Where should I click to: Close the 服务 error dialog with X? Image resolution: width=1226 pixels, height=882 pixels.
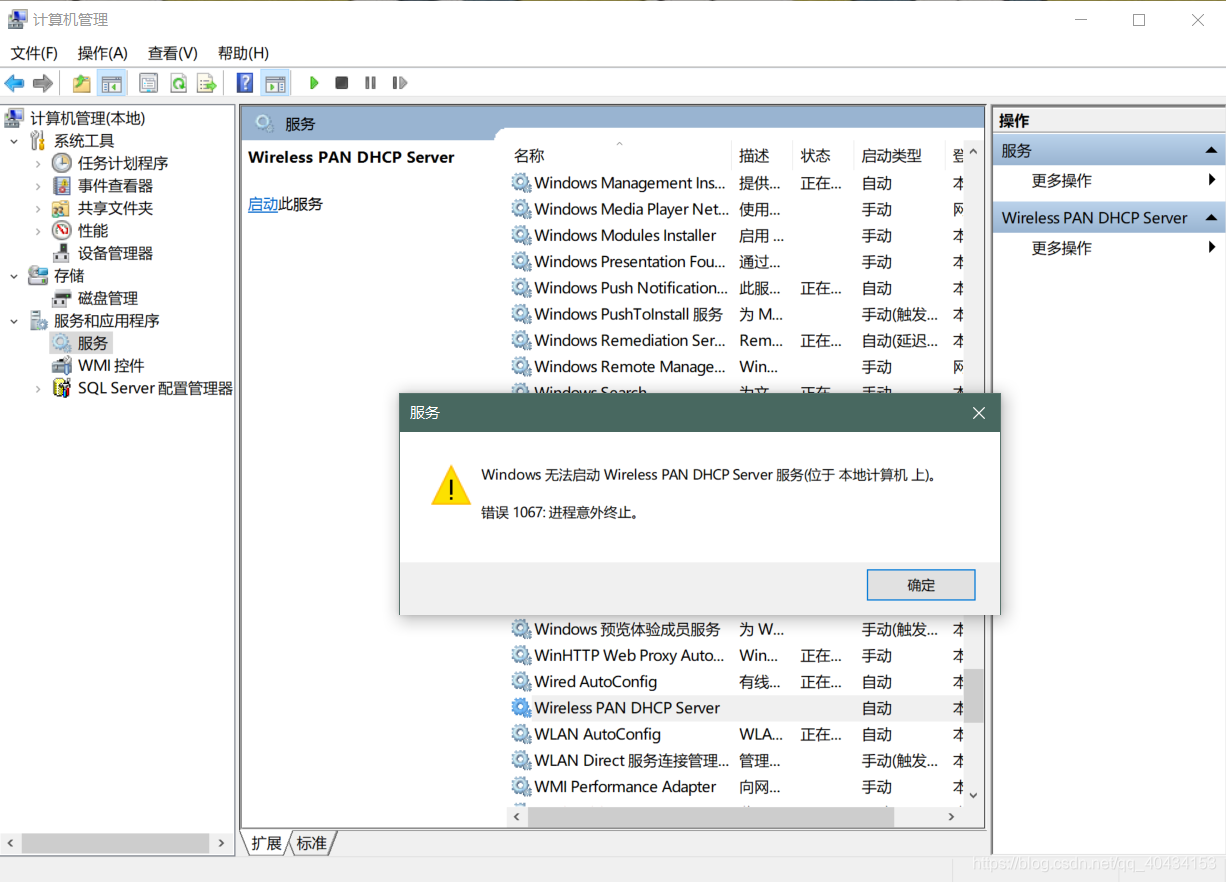979,413
